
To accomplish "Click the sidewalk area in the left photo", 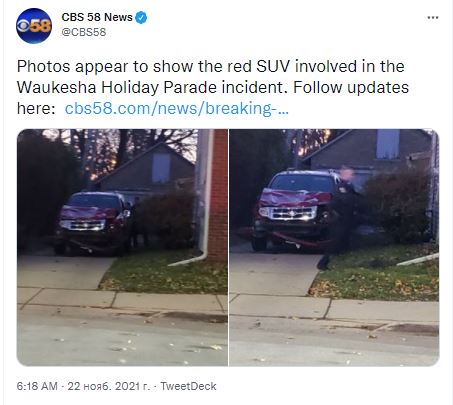I will click(122, 298).
